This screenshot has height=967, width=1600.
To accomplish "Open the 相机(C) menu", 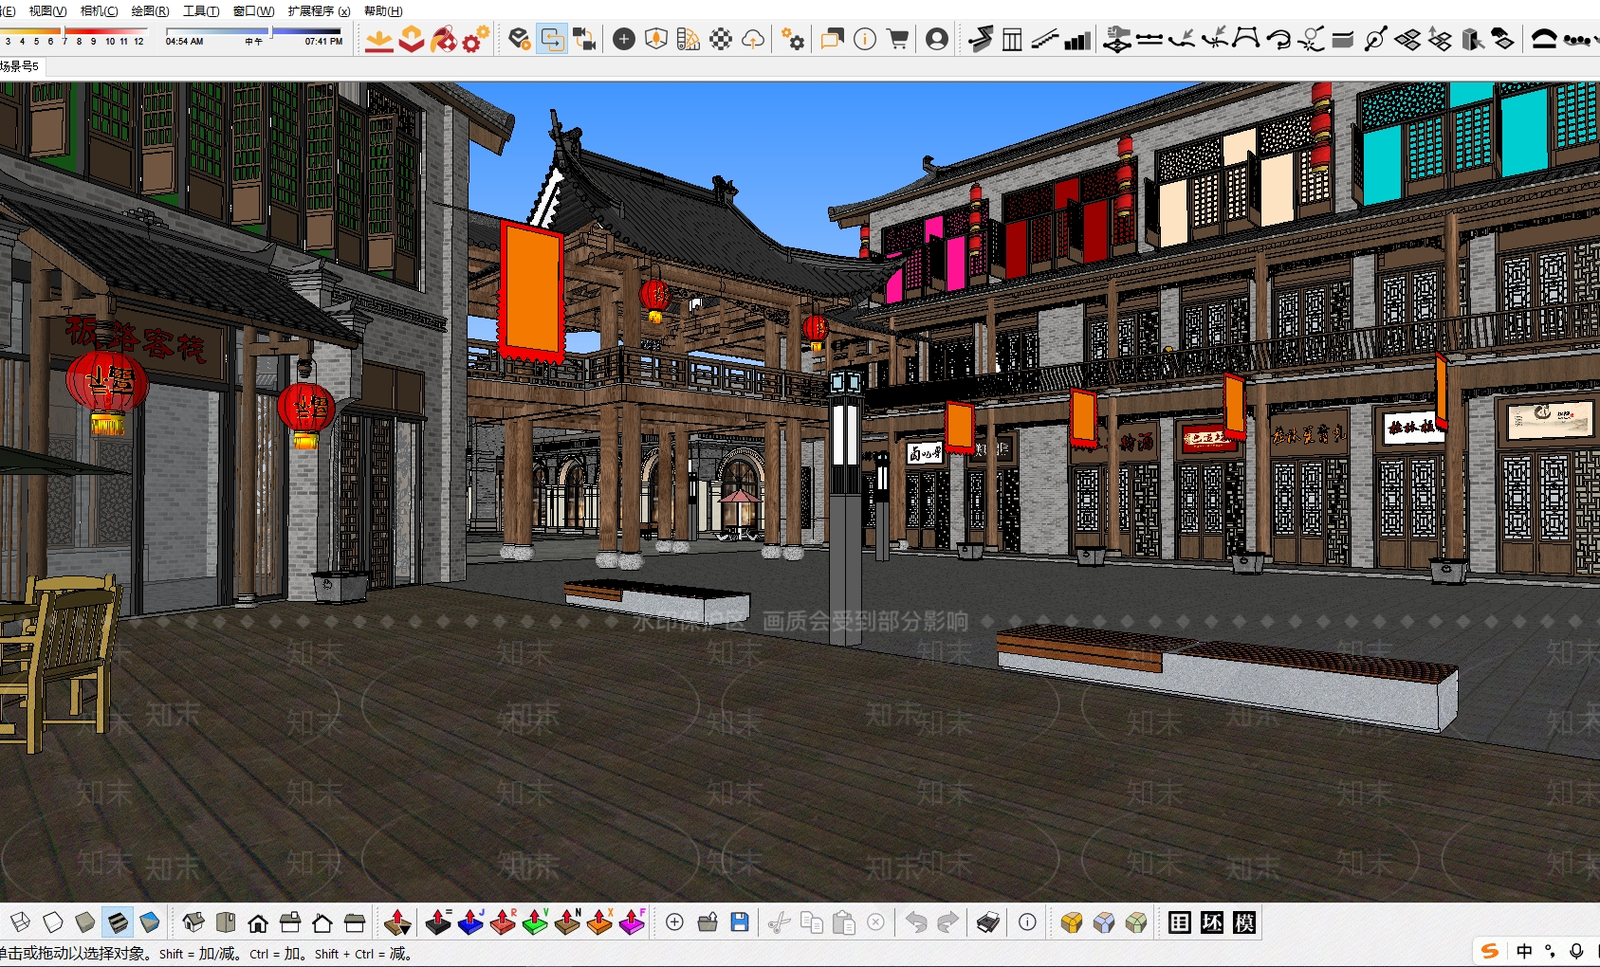I will 98,11.
